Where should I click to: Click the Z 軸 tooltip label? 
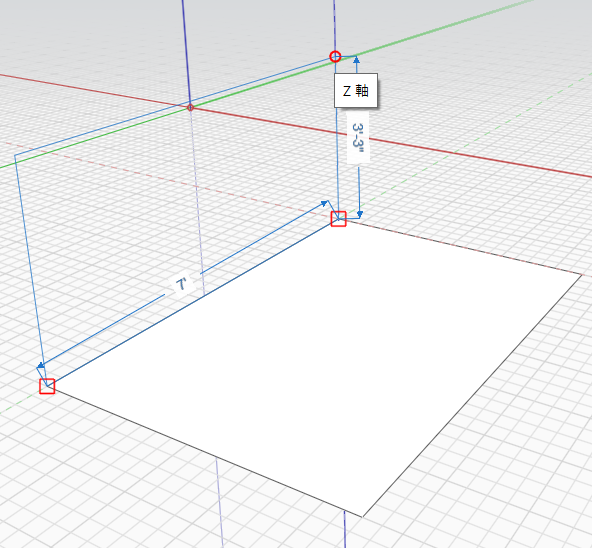tap(356, 91)
